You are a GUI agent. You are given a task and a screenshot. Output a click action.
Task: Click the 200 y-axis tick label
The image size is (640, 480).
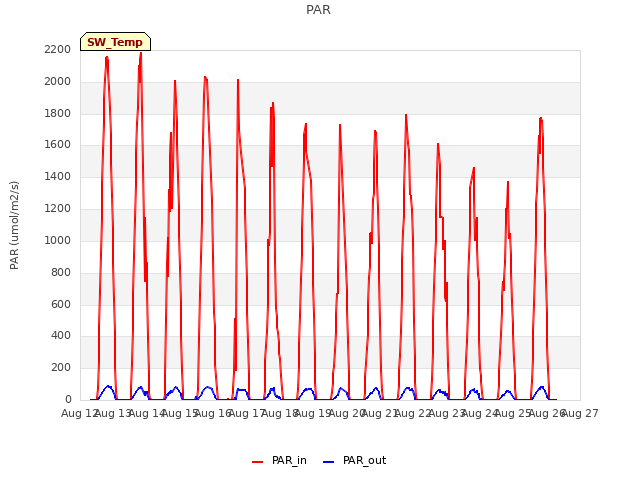61,367
